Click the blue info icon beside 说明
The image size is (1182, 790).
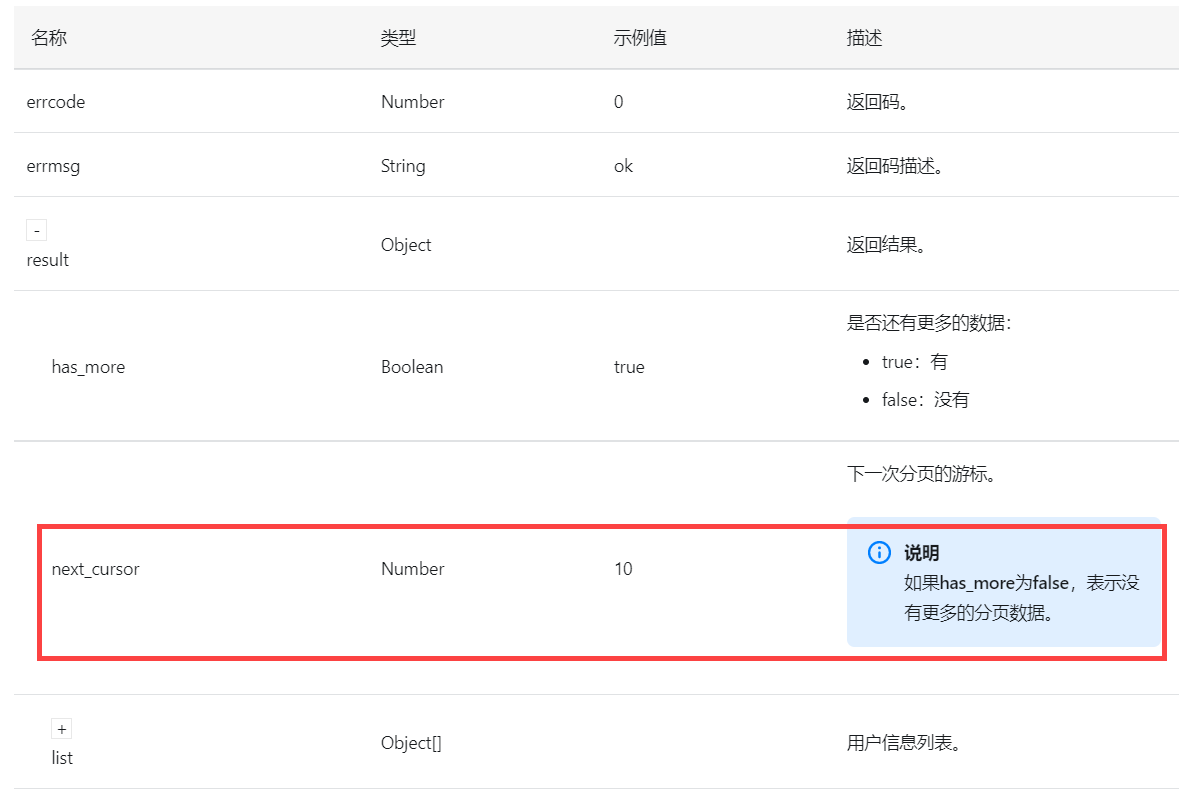point(879,553)
